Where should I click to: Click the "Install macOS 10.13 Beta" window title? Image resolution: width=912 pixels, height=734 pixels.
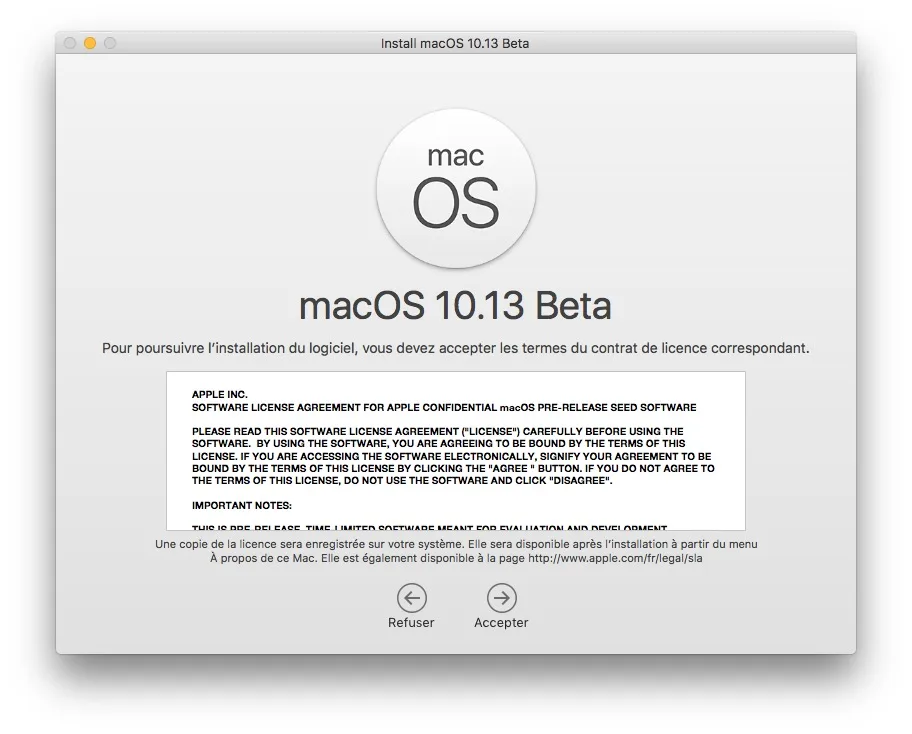[455, 44]
